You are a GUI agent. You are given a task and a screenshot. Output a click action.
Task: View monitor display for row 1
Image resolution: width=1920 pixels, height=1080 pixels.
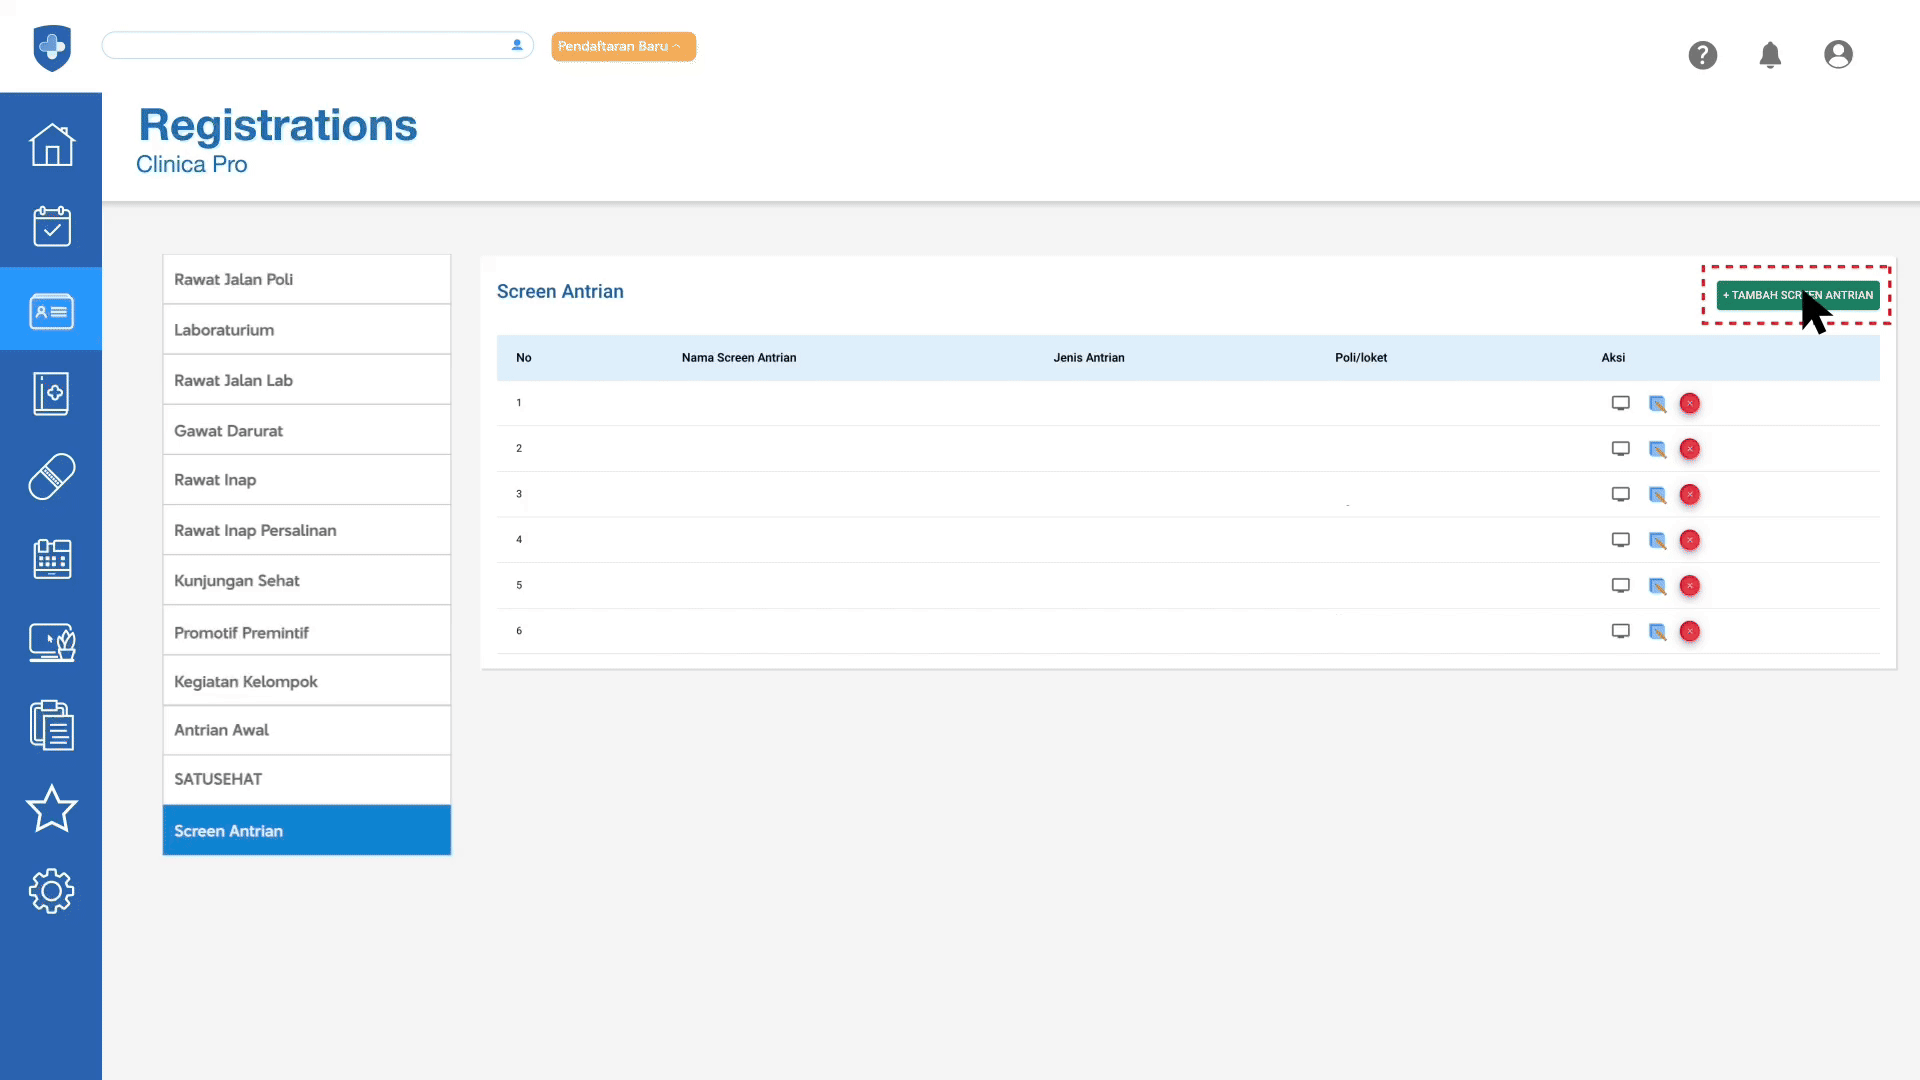[1620, 403]
